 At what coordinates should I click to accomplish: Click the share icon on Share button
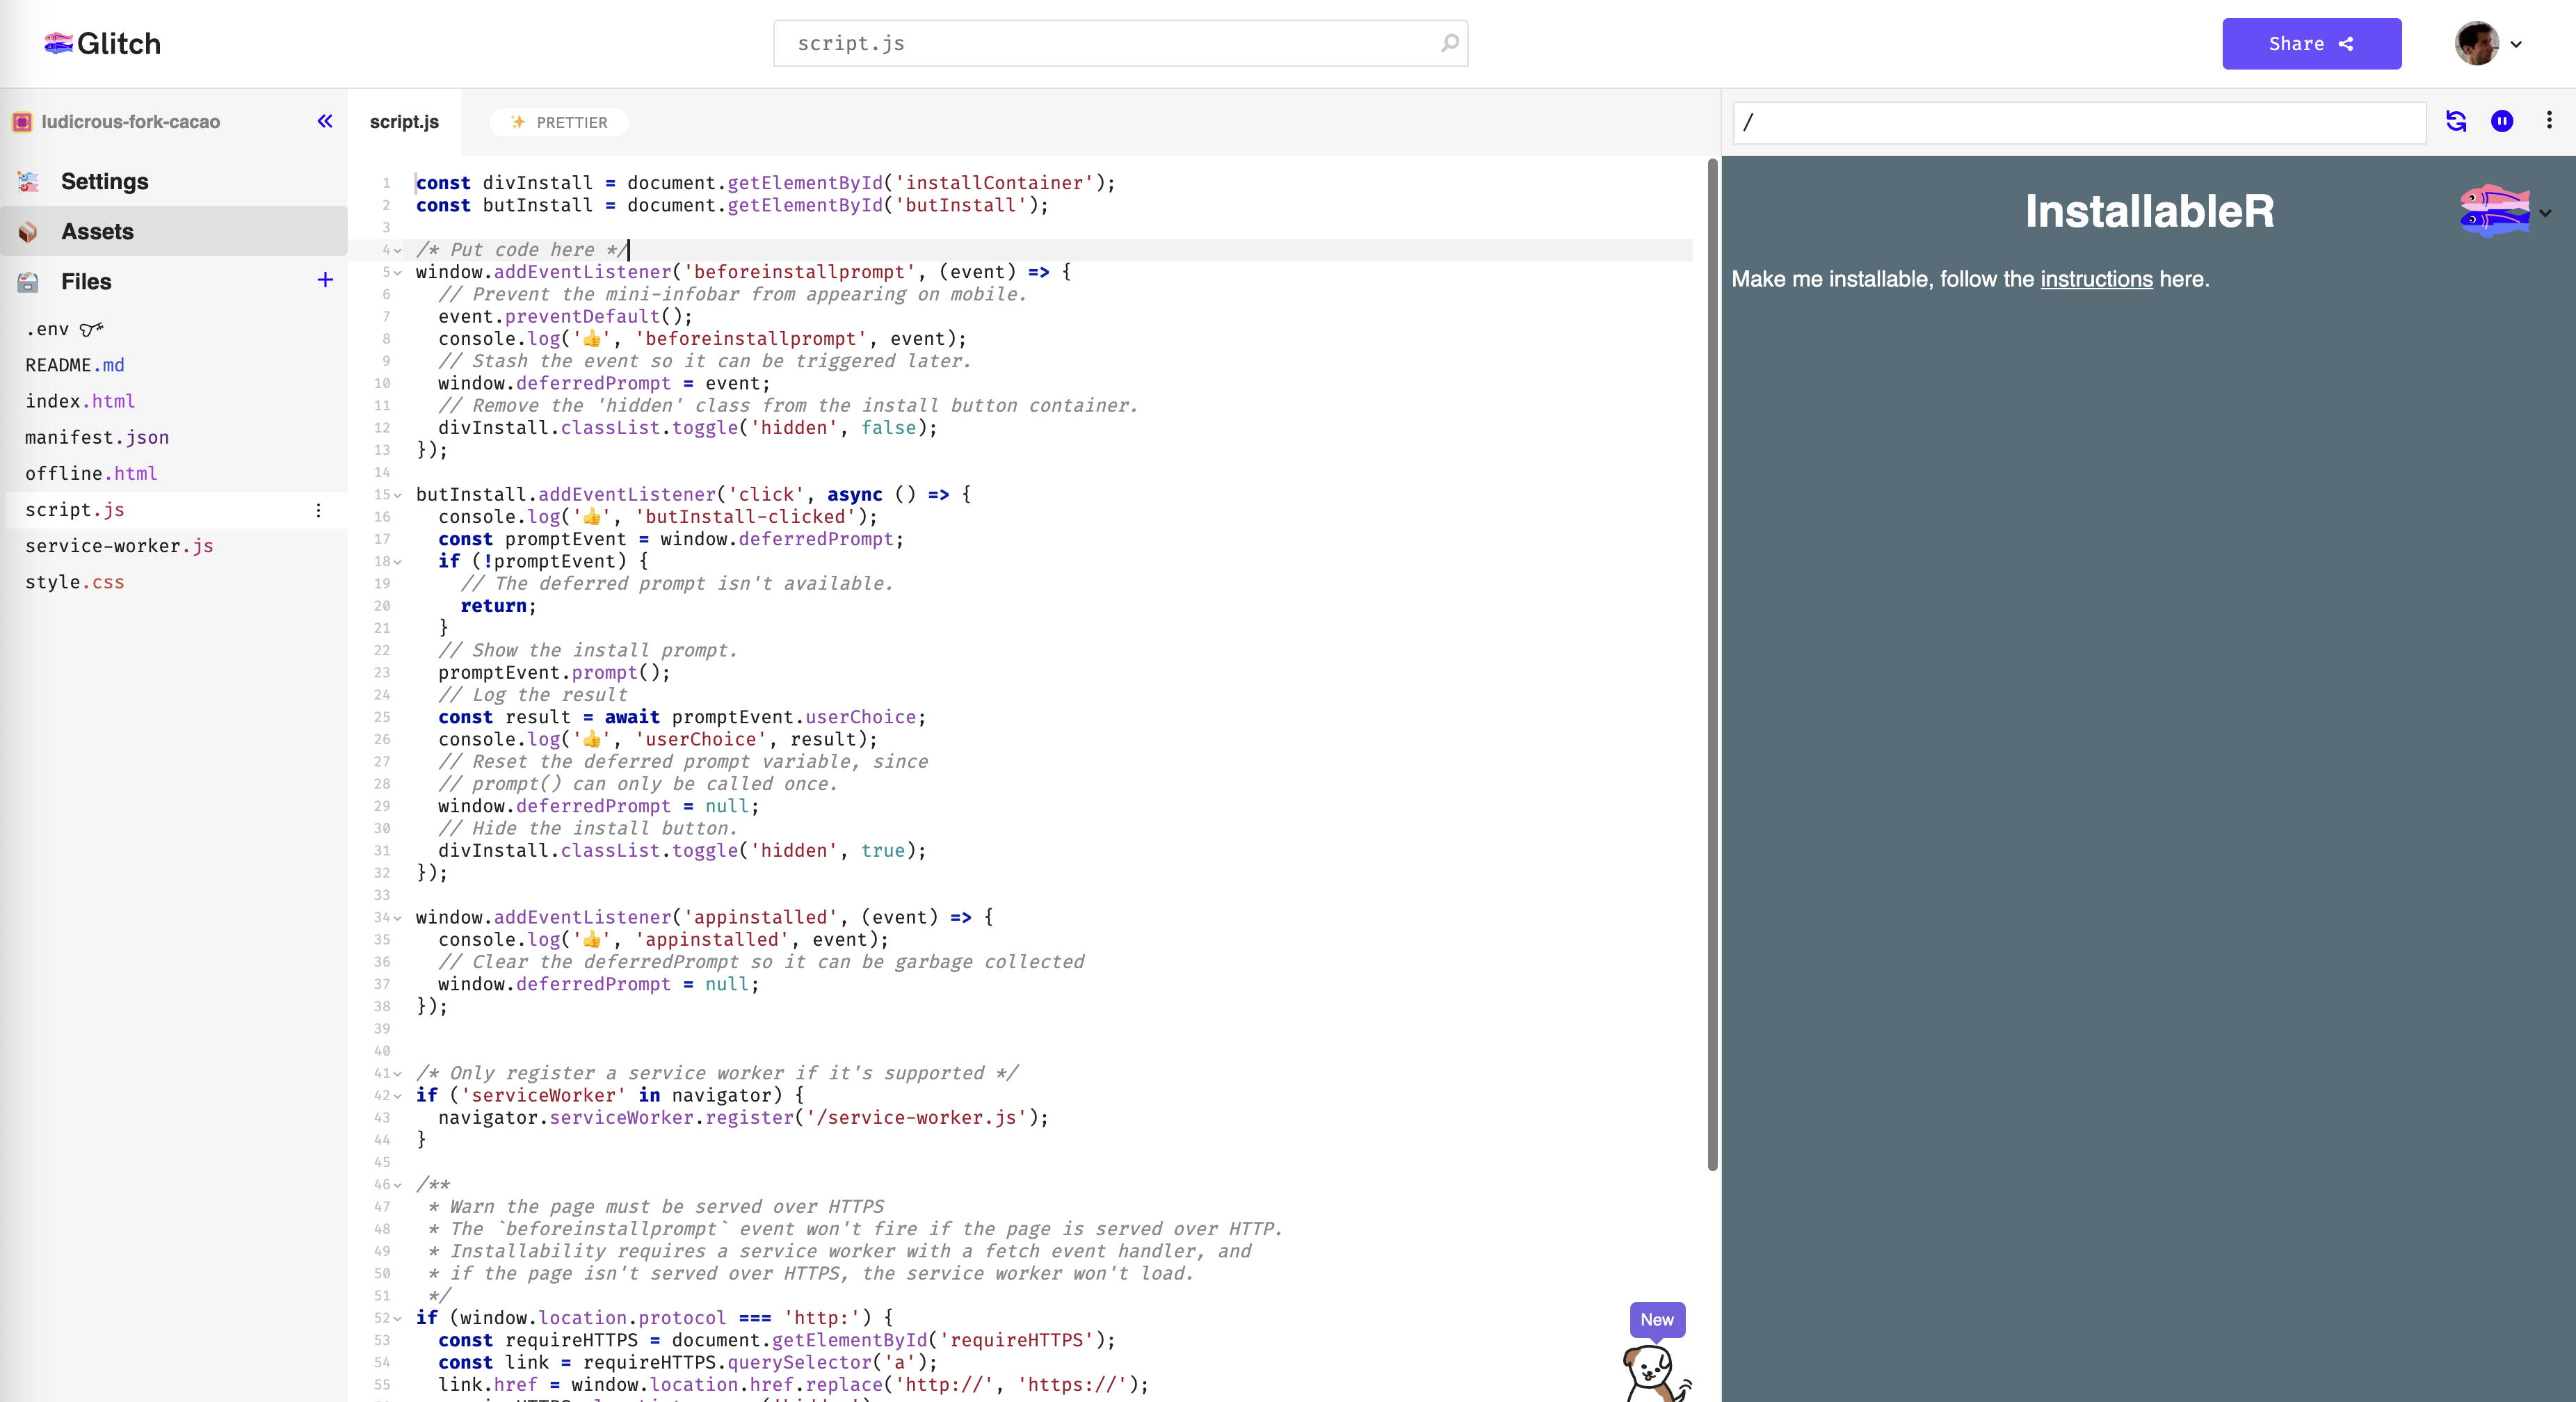2346,44
